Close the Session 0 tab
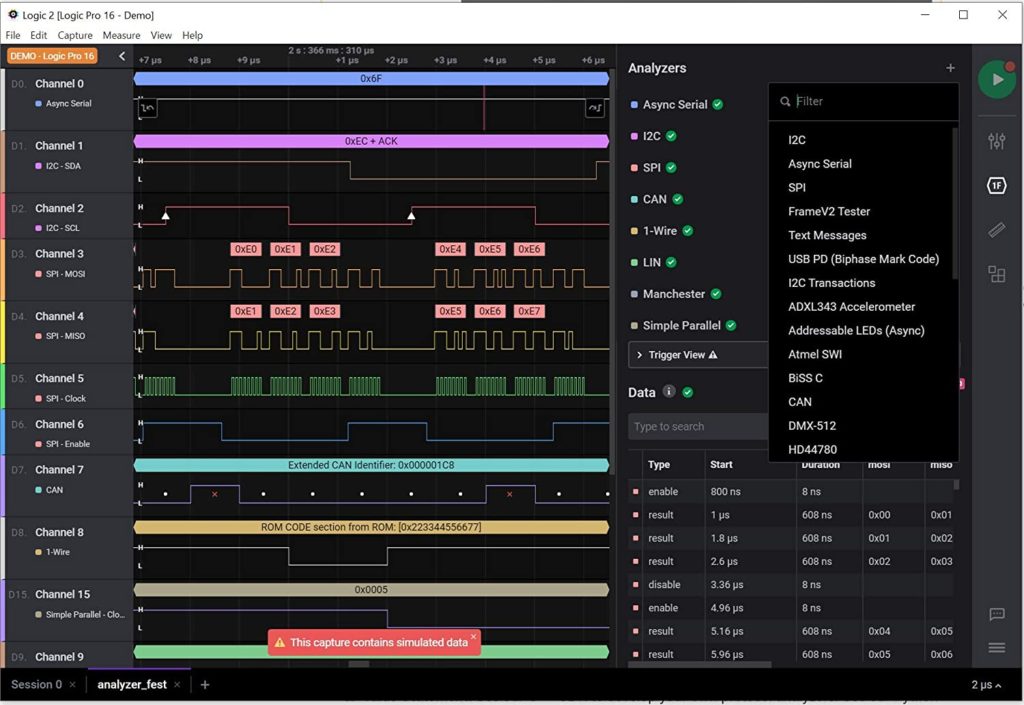The height and width of the screenshot is (705, 1024). click(72, 685)
